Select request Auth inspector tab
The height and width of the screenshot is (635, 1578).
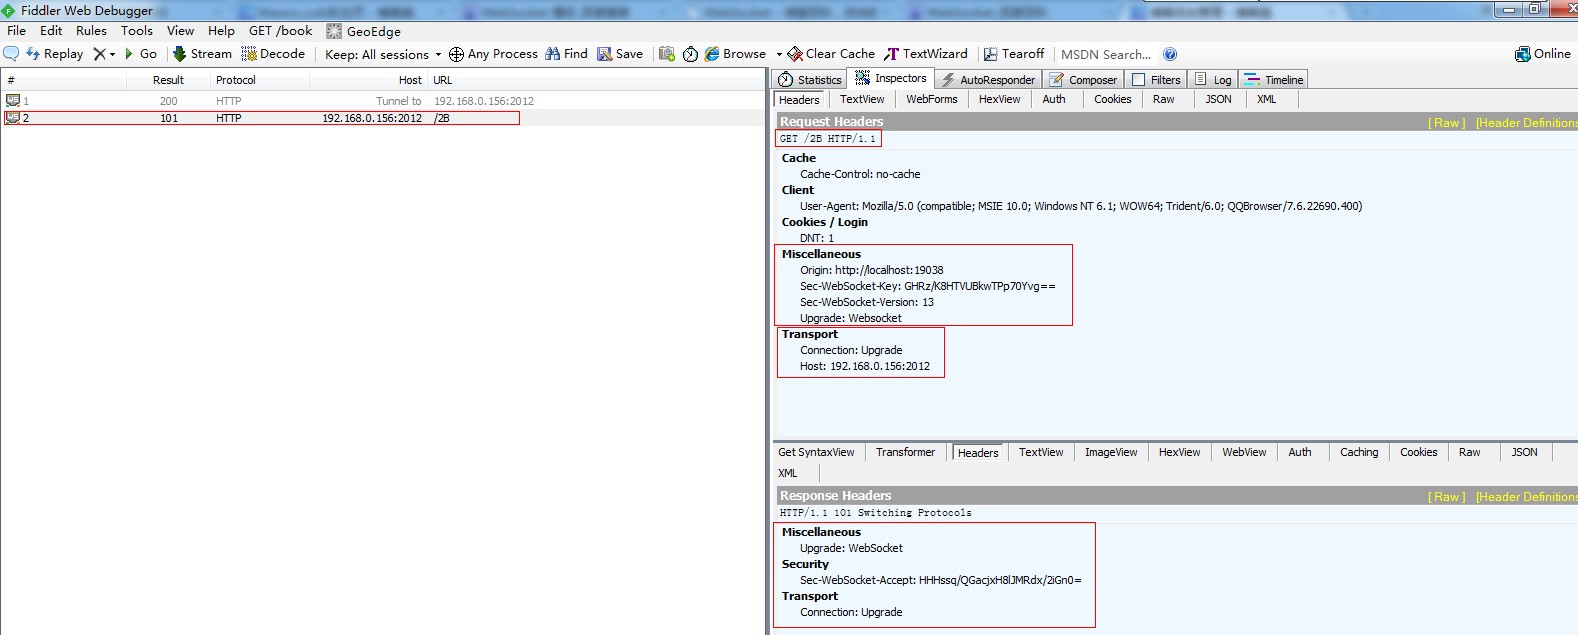pos(1054,99)
